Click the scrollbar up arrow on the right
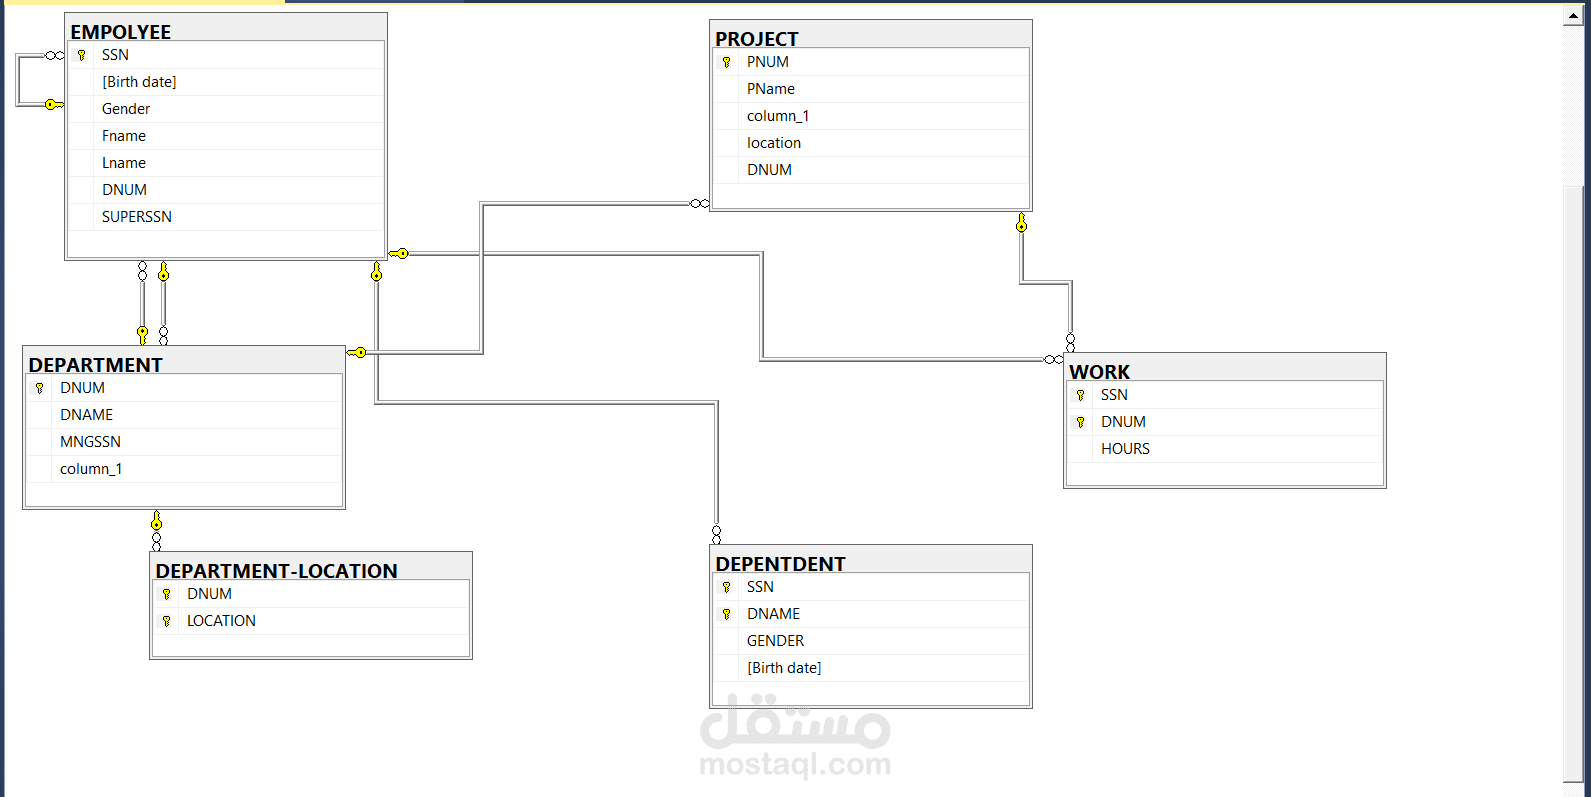The image size is (1591, 797). pyautogui.click(x=1571, y=14)
